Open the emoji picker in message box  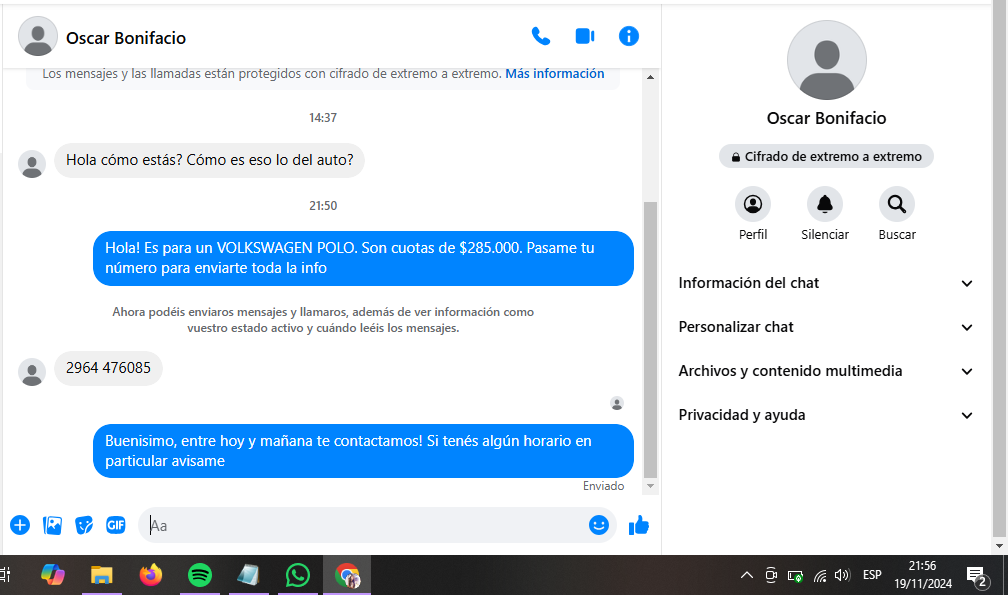point(599,525)
